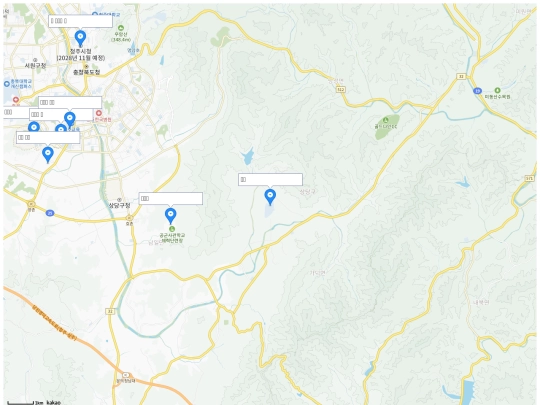This screenshot has height=405, width=540.
Task: Click the blue marker over the 상당구 reservoir
Action: click(x=270, y=197)
